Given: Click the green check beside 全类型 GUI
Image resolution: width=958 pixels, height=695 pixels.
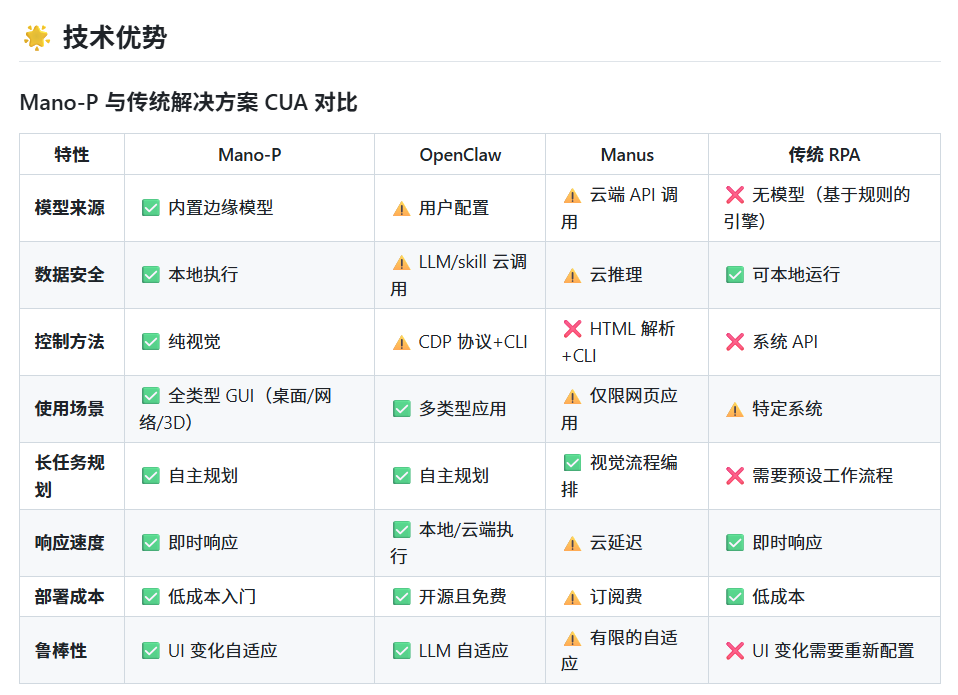Looking at the screenshot, I should pyautogui.click(x=150, y=396).
